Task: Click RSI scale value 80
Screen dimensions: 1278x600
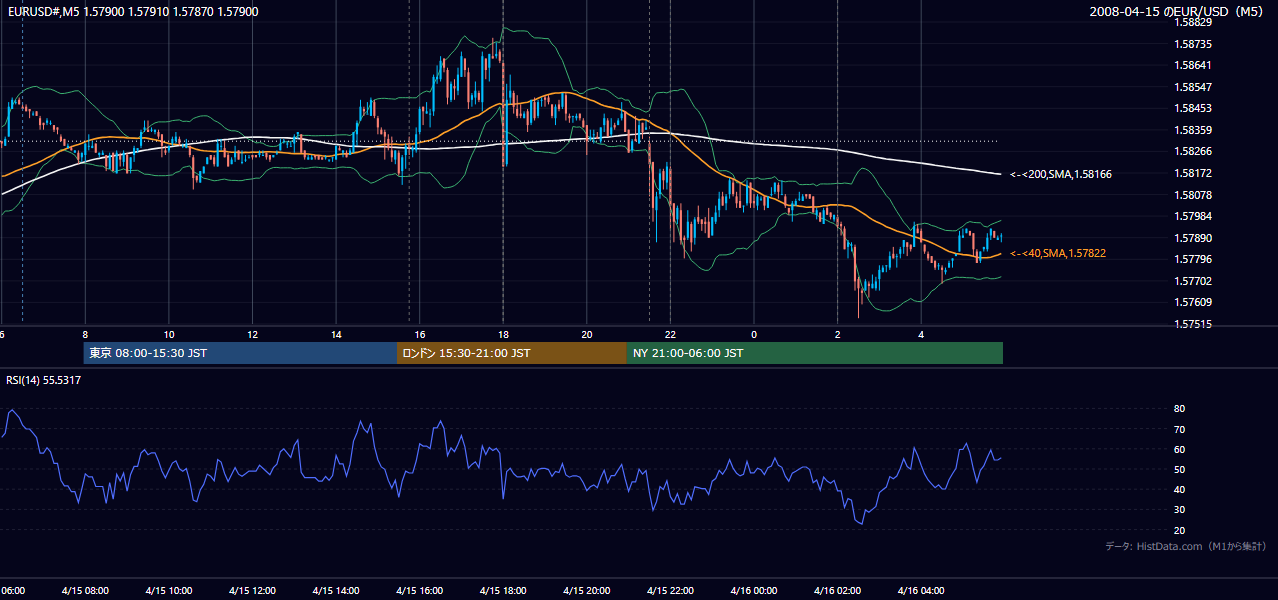Action: pos(1180,409)
